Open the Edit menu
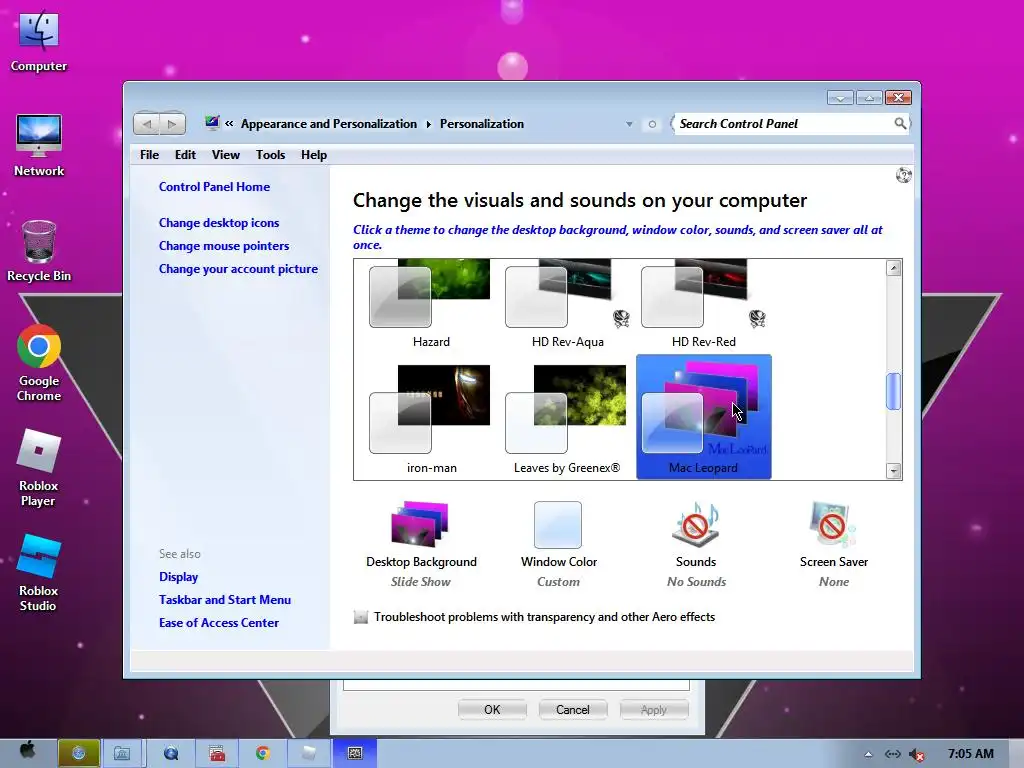1024x768 pixels. pyautogui.click(x=185, y=155)
